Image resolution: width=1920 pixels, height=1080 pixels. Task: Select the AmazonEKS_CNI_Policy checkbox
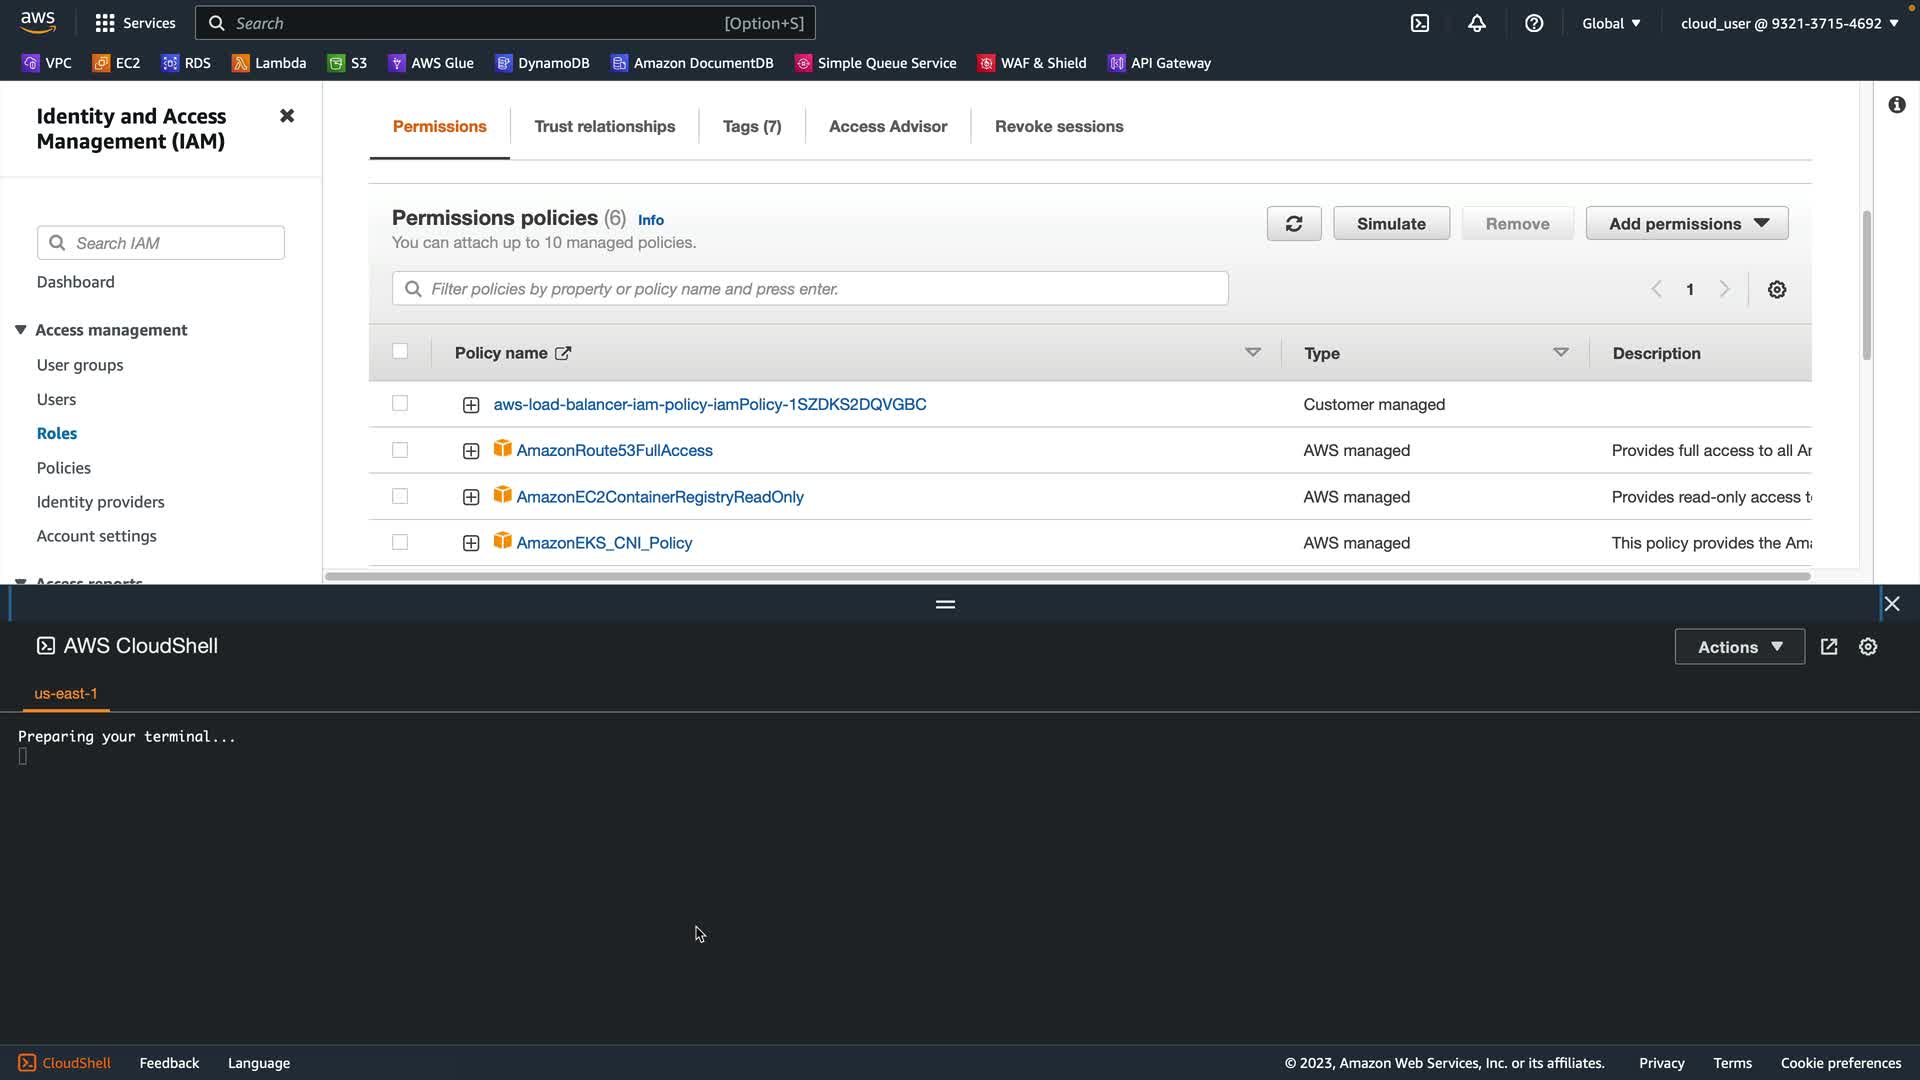point(400,542)
